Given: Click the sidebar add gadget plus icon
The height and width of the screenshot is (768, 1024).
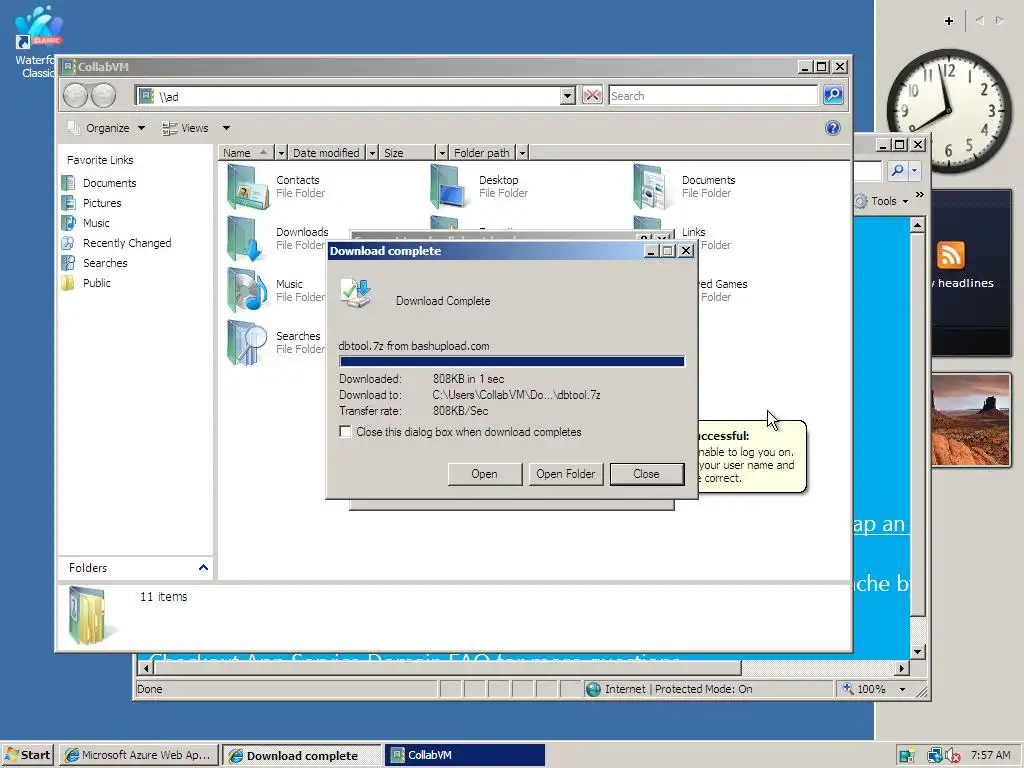Looking at the screenshot, I should point(949,21).
